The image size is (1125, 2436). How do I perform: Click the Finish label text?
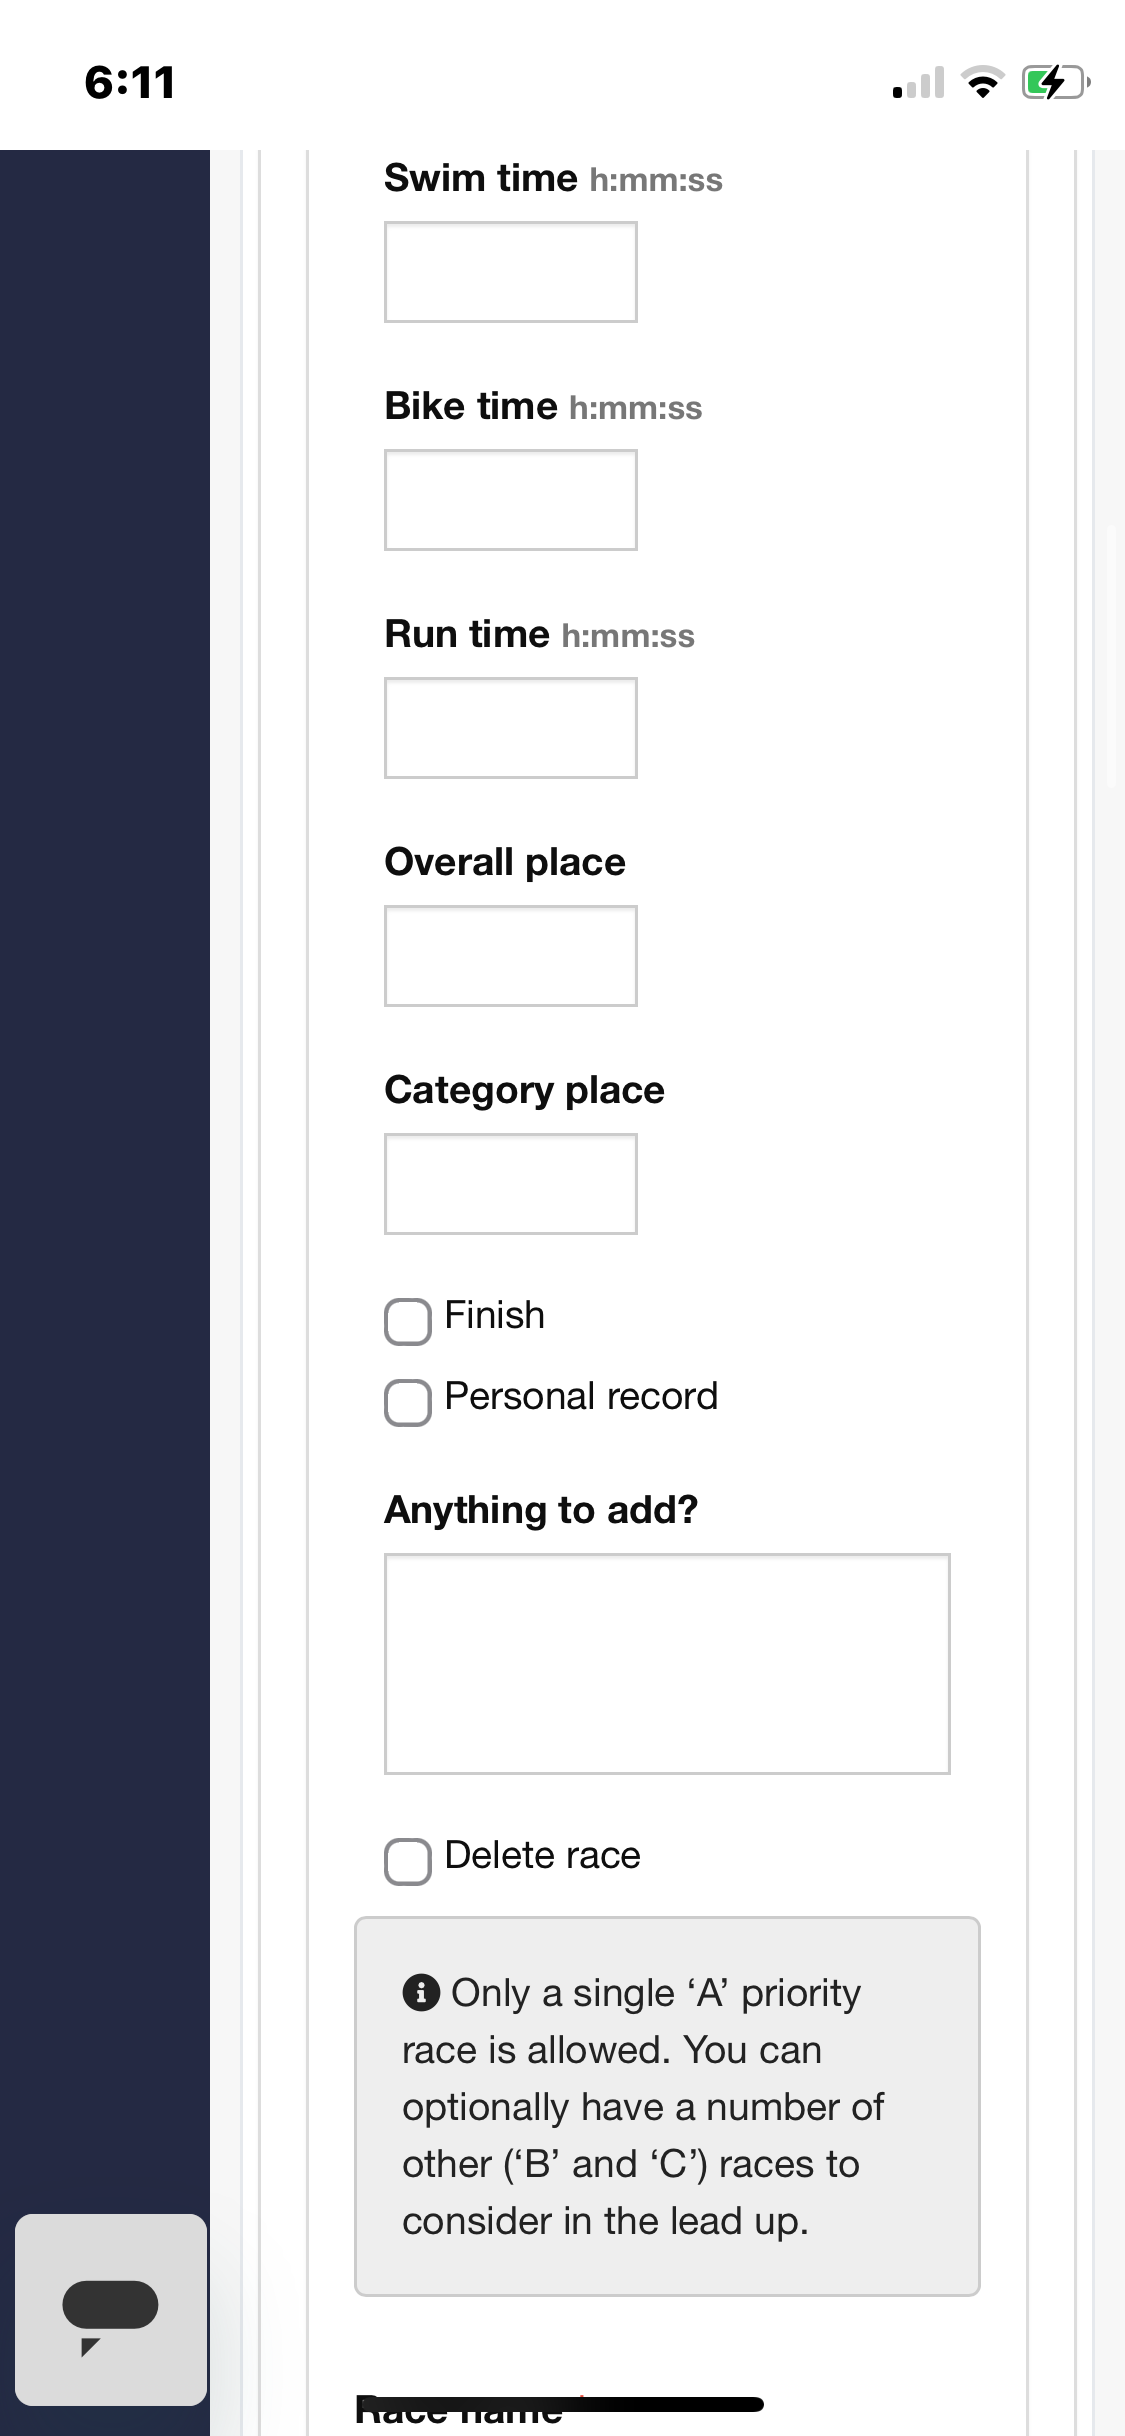[495, 1315]
